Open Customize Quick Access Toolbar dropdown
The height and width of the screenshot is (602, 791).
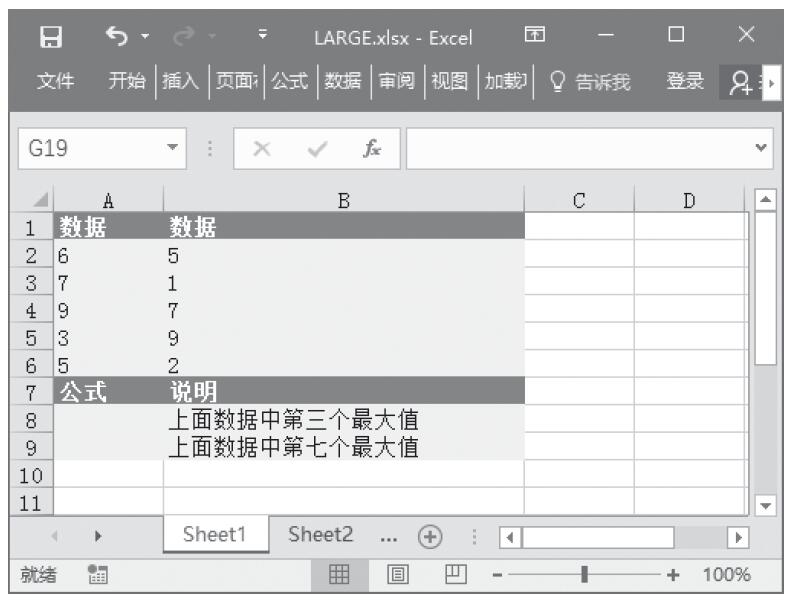coord(262,37)
